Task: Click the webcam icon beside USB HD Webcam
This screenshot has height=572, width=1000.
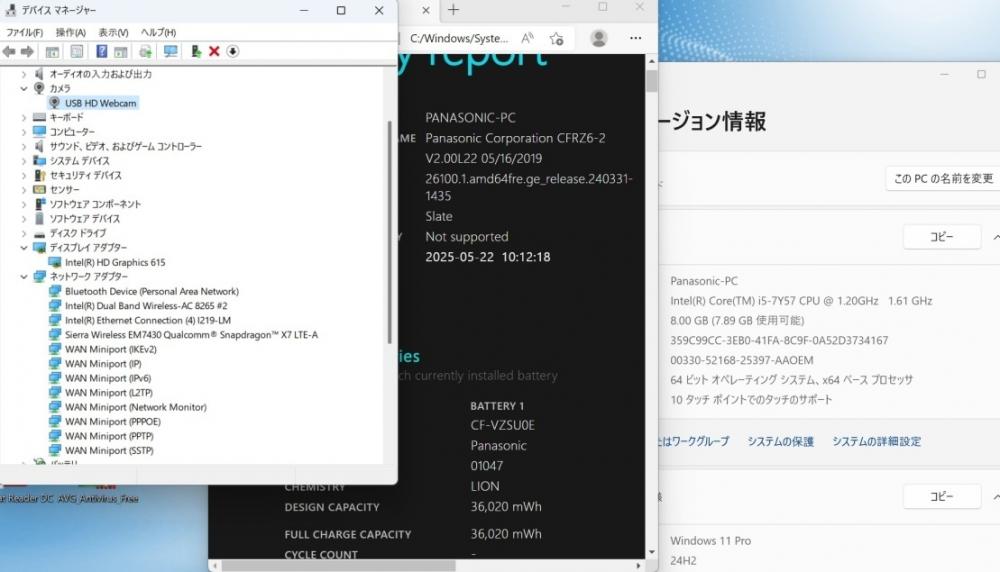Action: (x=55, y=103)
